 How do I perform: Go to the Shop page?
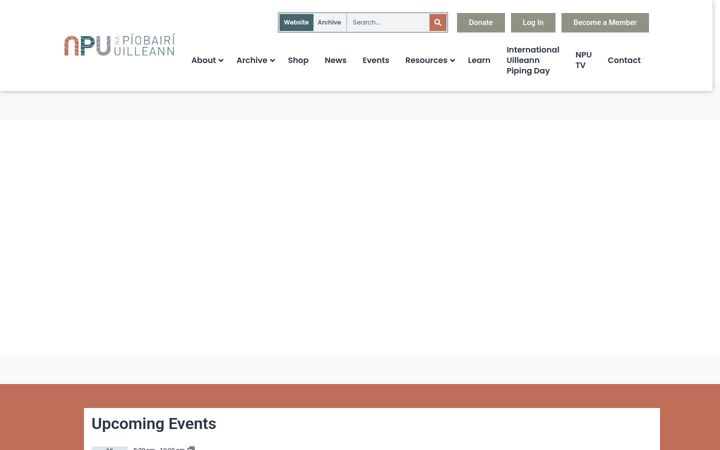(x=298, y=60)
